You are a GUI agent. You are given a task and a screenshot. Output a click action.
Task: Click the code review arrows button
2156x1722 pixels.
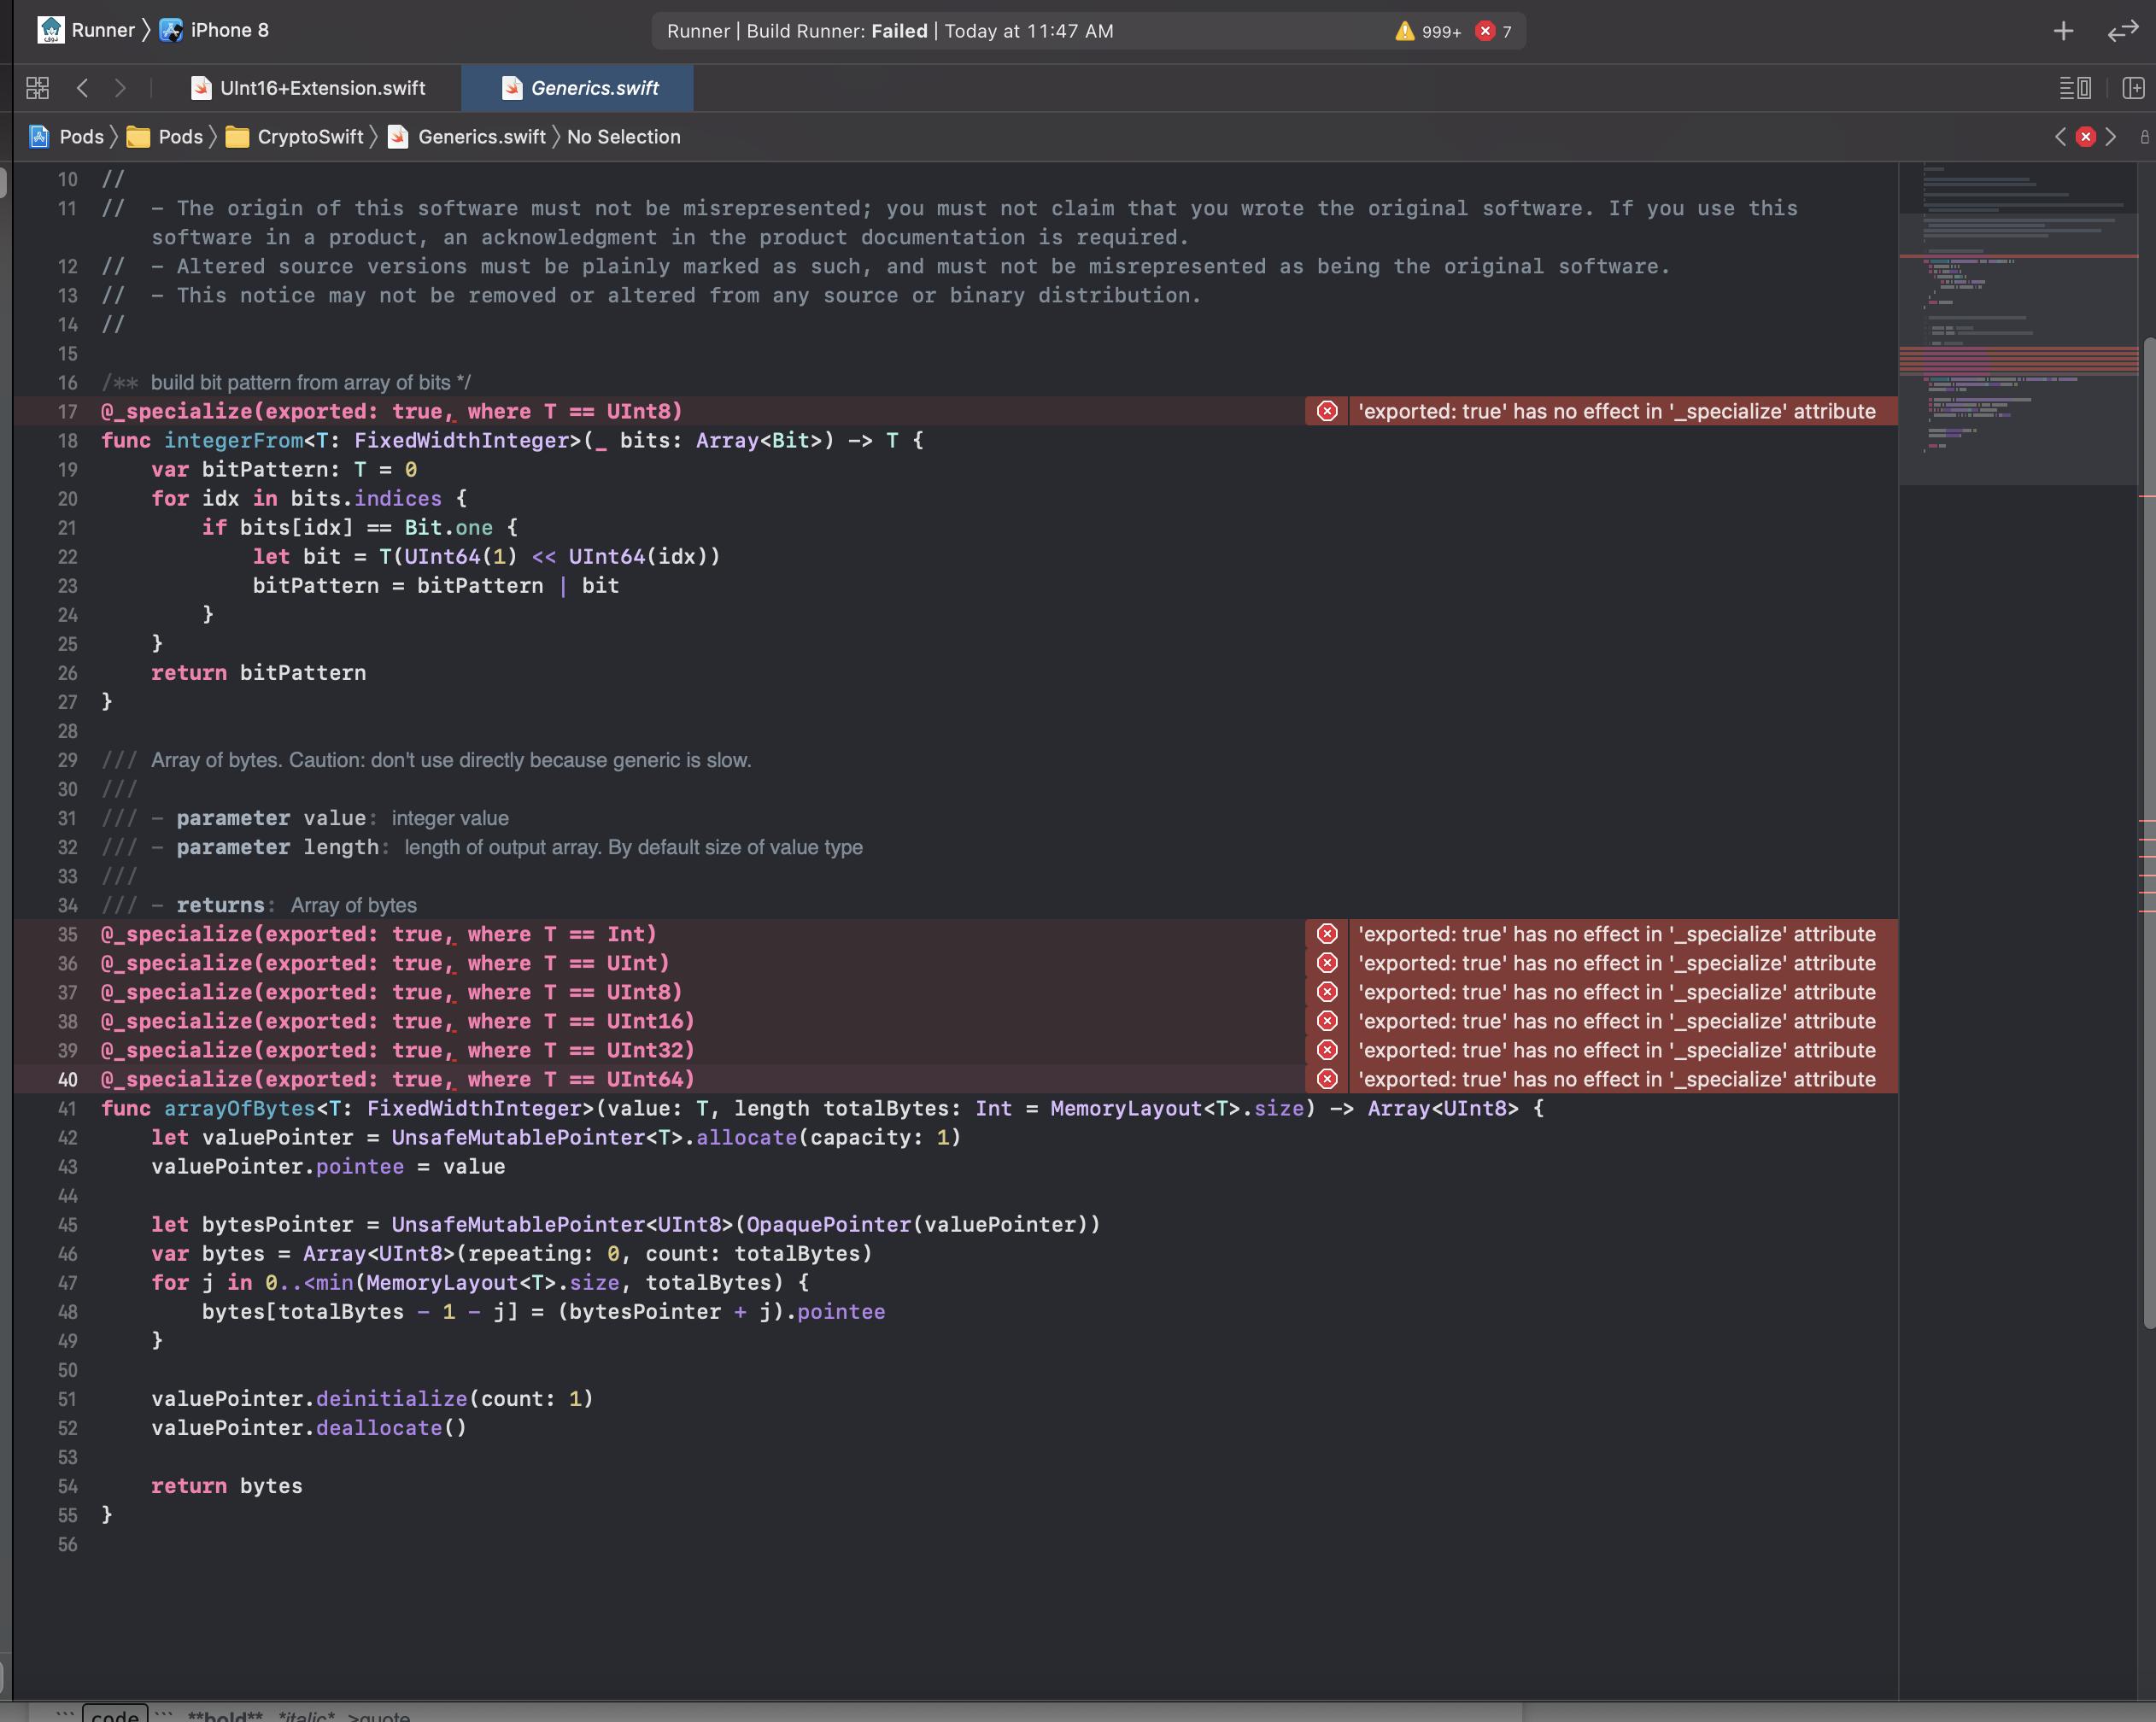tap(2122, 31)
